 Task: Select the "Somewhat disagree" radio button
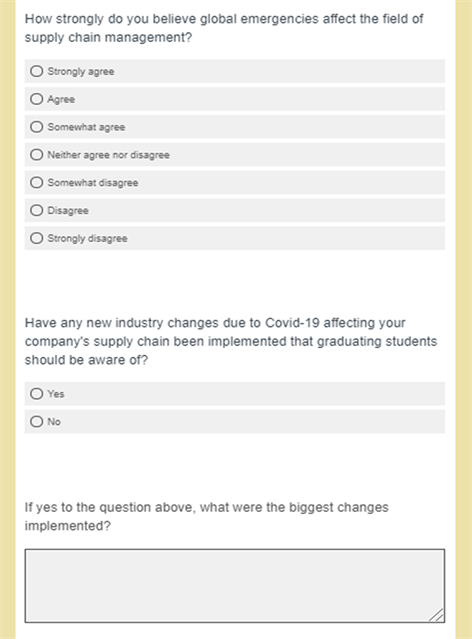(x=36, y=182)
